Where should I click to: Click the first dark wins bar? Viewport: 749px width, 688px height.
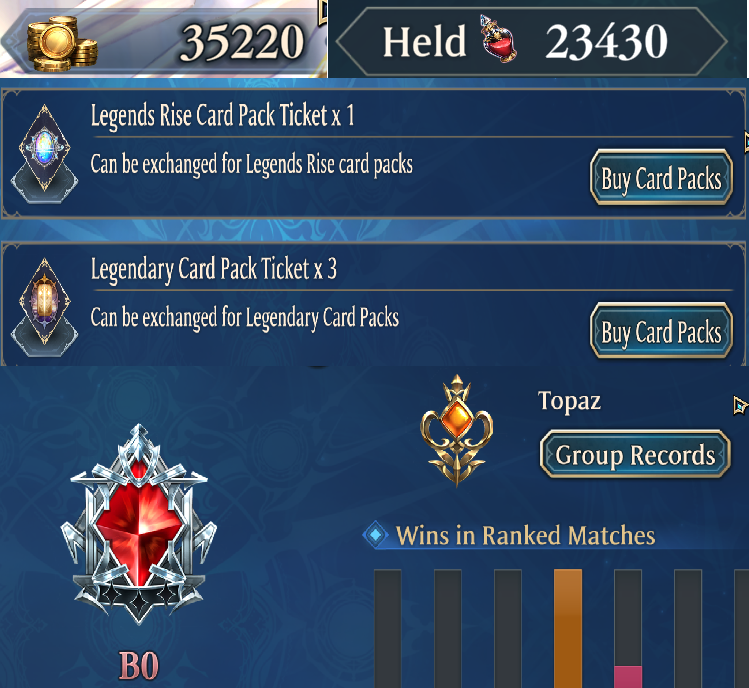coord(387,628)
